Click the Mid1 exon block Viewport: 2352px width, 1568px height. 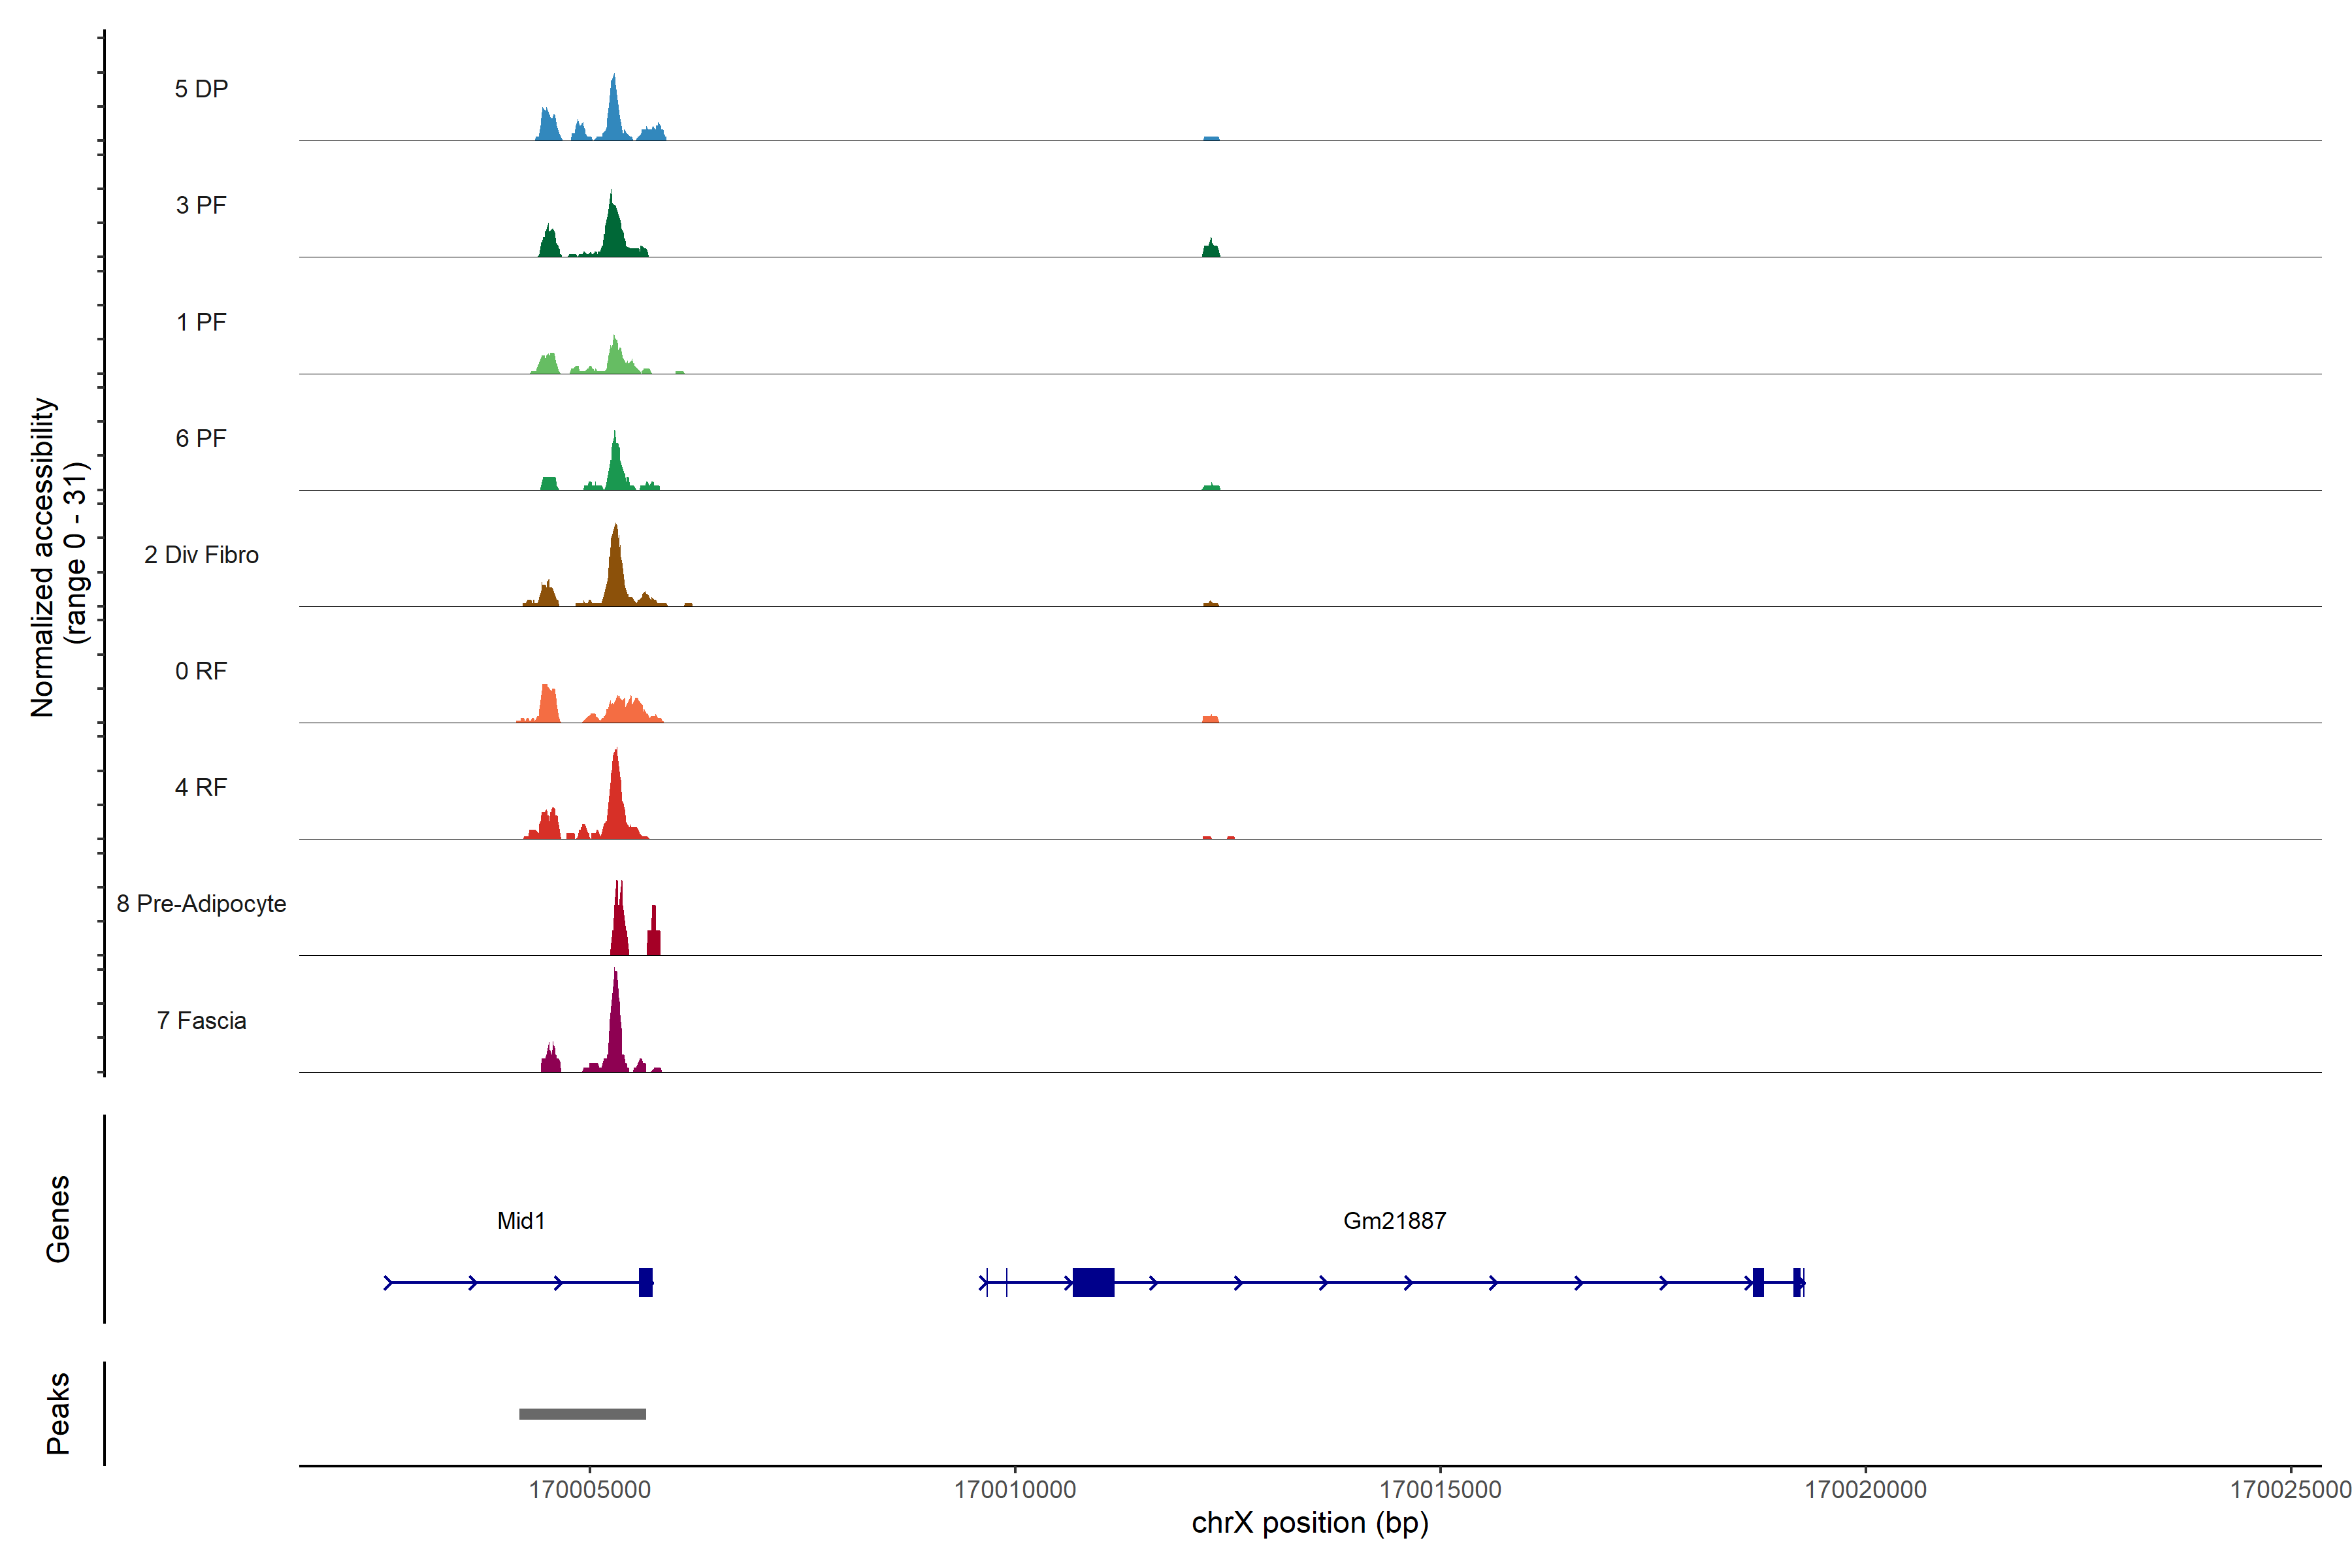coord(646,1282)
